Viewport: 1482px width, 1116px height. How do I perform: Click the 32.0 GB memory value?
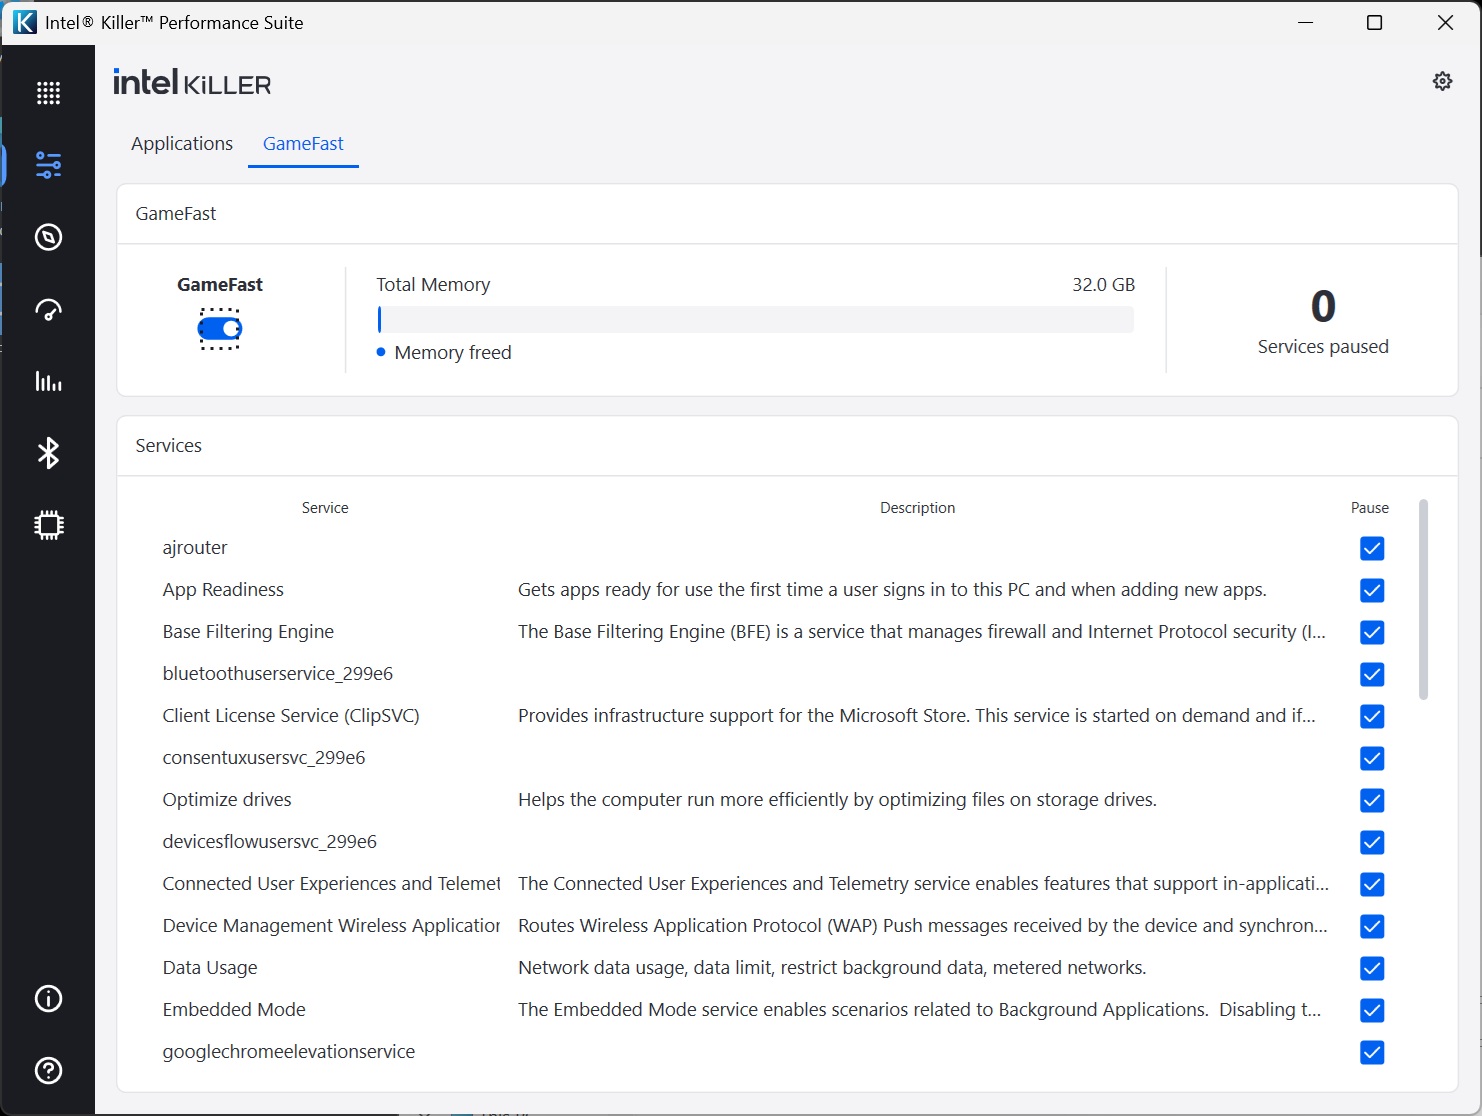tap(1104, 284)
